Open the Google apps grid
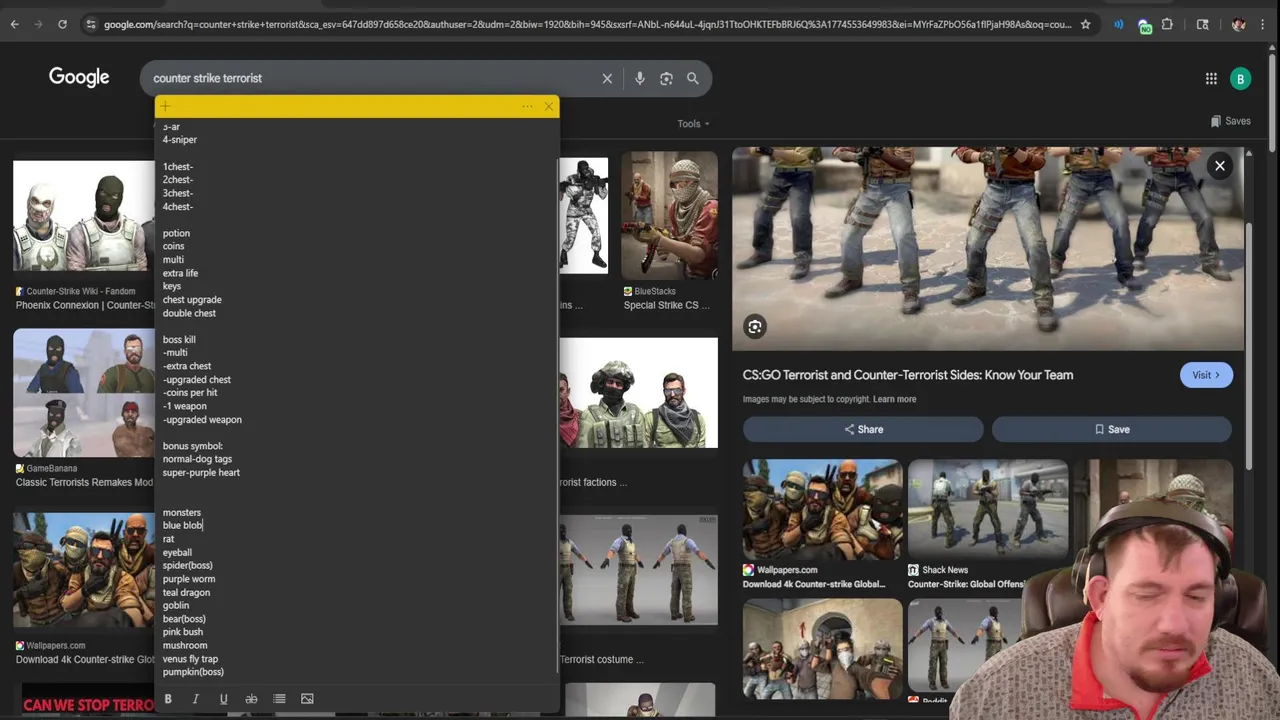The height and width of the screenshot is (720, 1280). (1211, 78)
